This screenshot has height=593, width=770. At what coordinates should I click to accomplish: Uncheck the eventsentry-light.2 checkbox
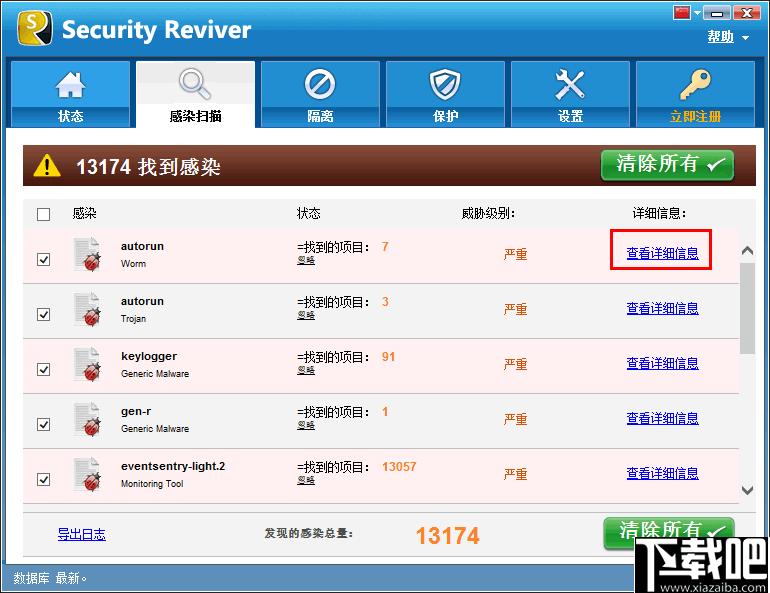[43, 479]
